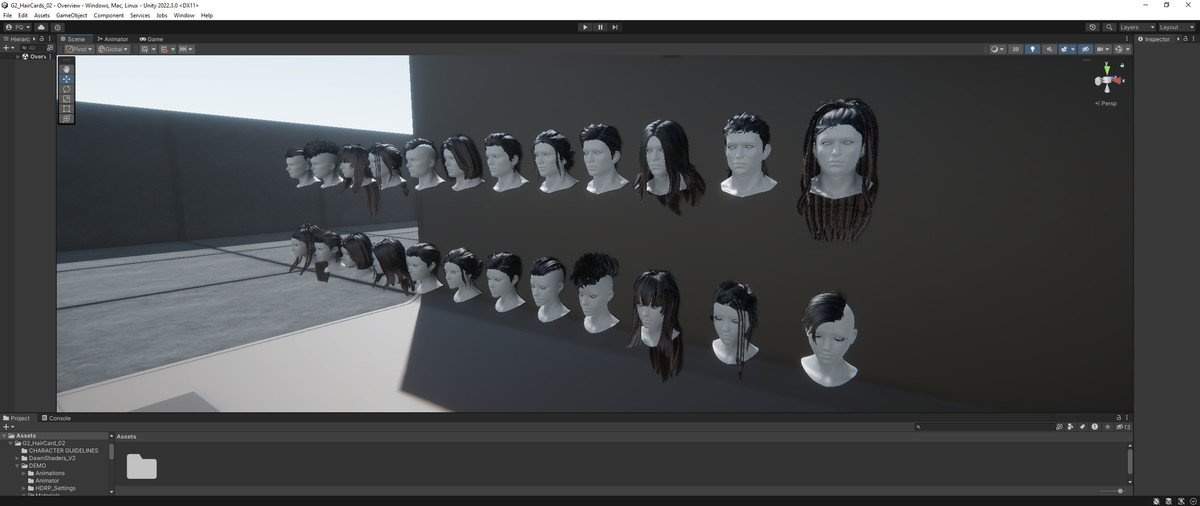Switch to the Animator tab
Viewport: 1200px width, 506px height.
coord(113,38)
